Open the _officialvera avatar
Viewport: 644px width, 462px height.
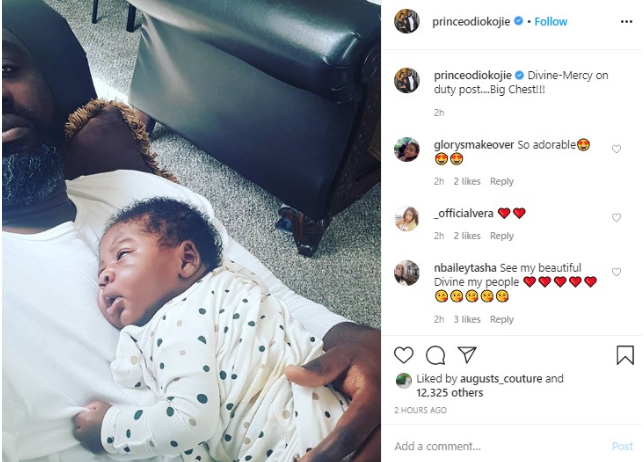[407, 218]
